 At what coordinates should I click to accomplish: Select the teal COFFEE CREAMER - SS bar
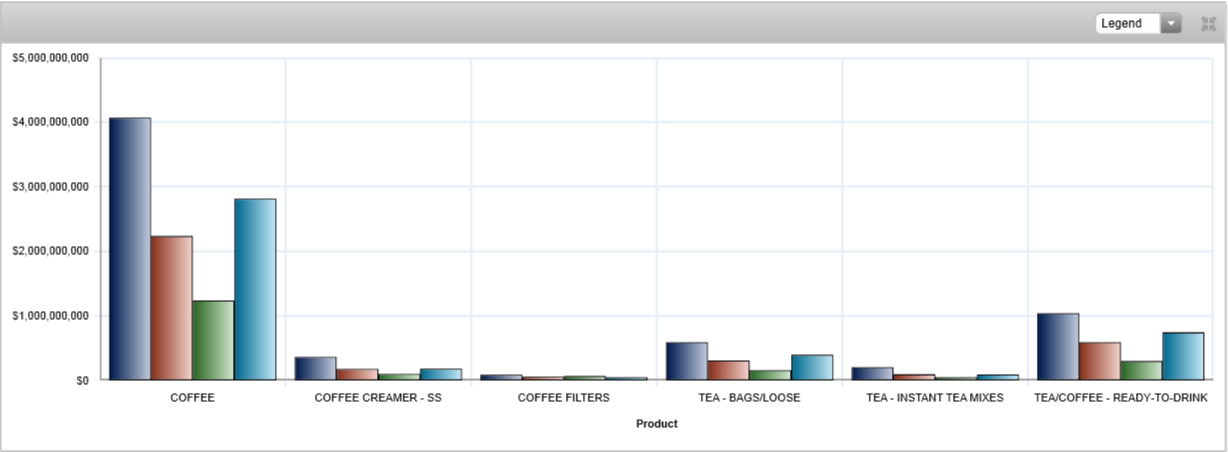click(x=441, y=374)
